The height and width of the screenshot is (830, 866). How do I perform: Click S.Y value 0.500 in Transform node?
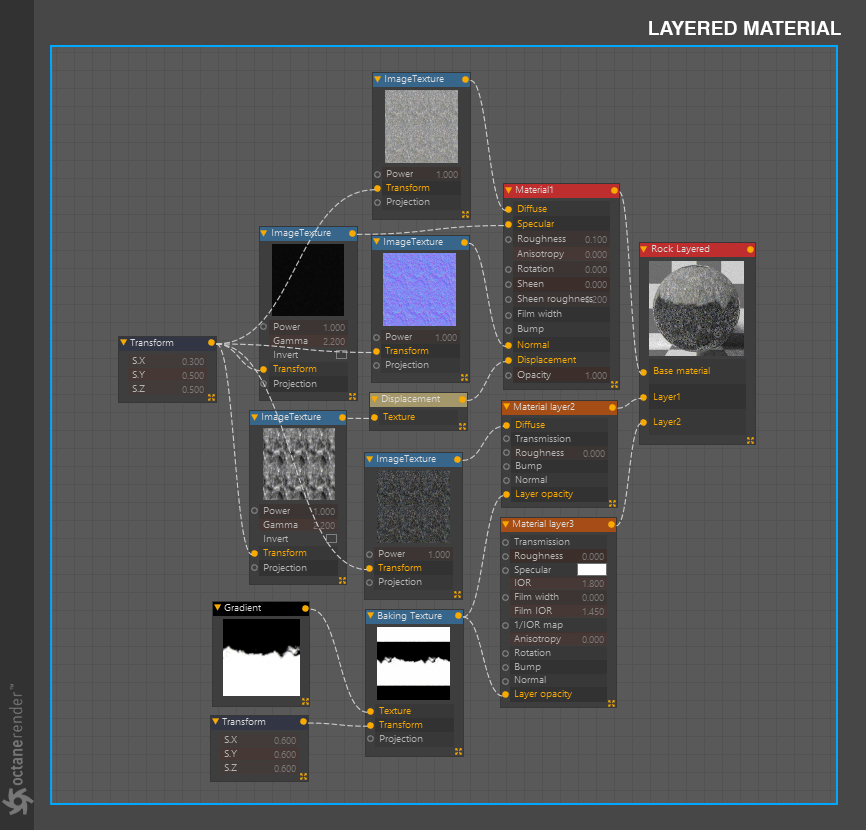coord(193,376)
